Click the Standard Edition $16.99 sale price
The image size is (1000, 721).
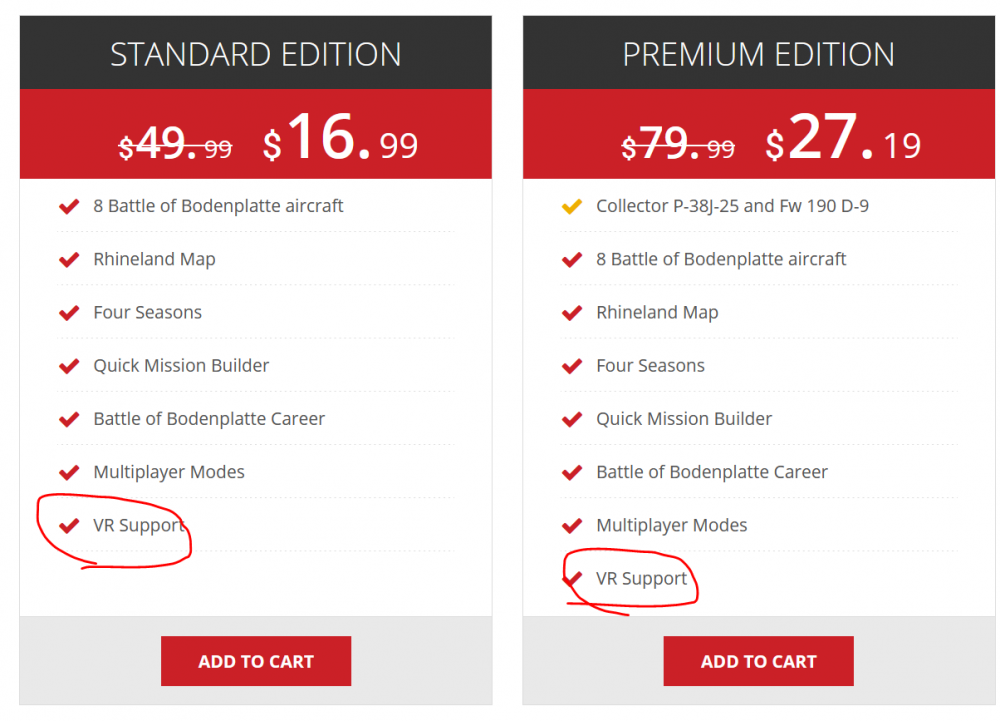pyautogui.click(x=340, y=141)
